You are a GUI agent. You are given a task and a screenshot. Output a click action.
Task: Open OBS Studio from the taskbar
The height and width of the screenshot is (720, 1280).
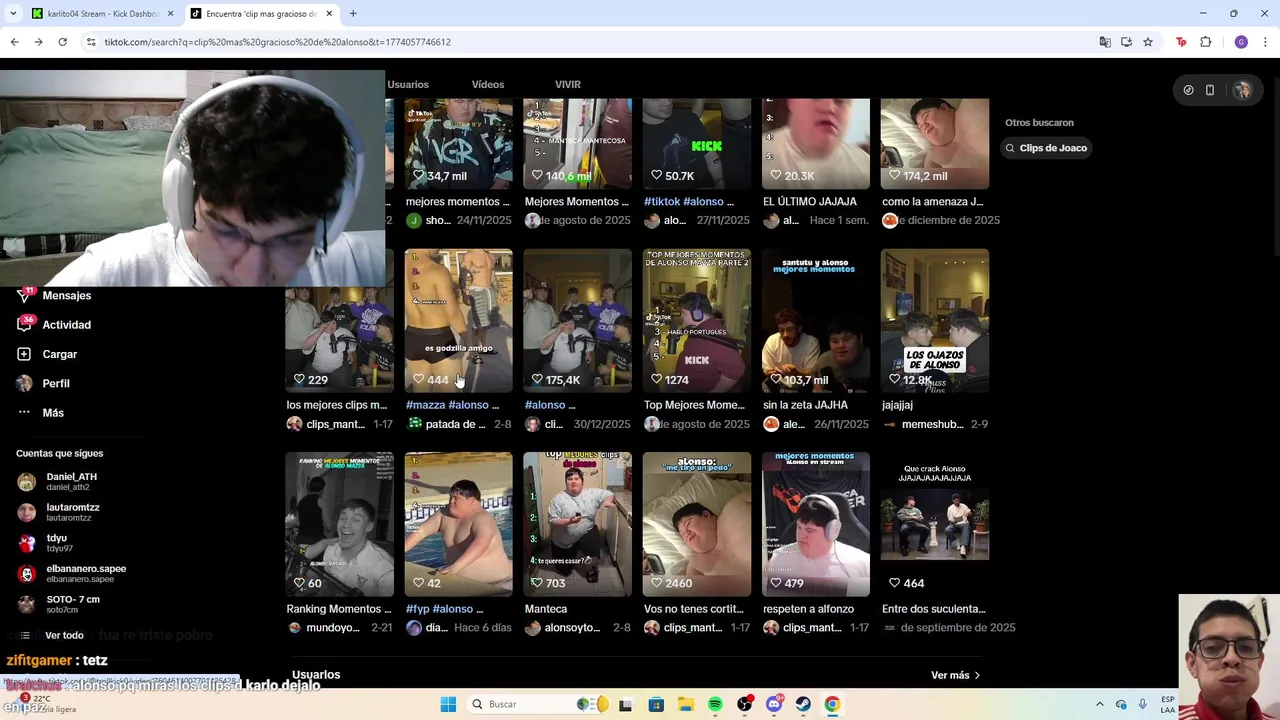pos(744,704)
